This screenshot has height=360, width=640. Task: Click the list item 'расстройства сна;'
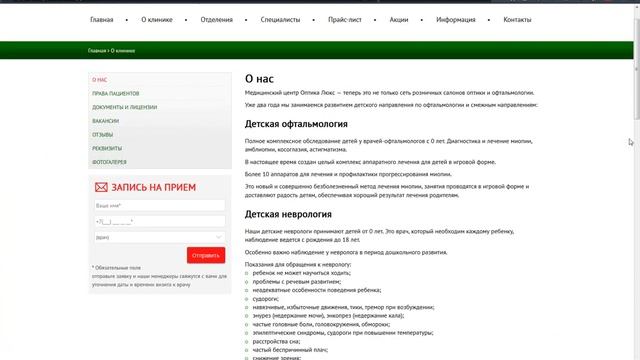(276, 341)
